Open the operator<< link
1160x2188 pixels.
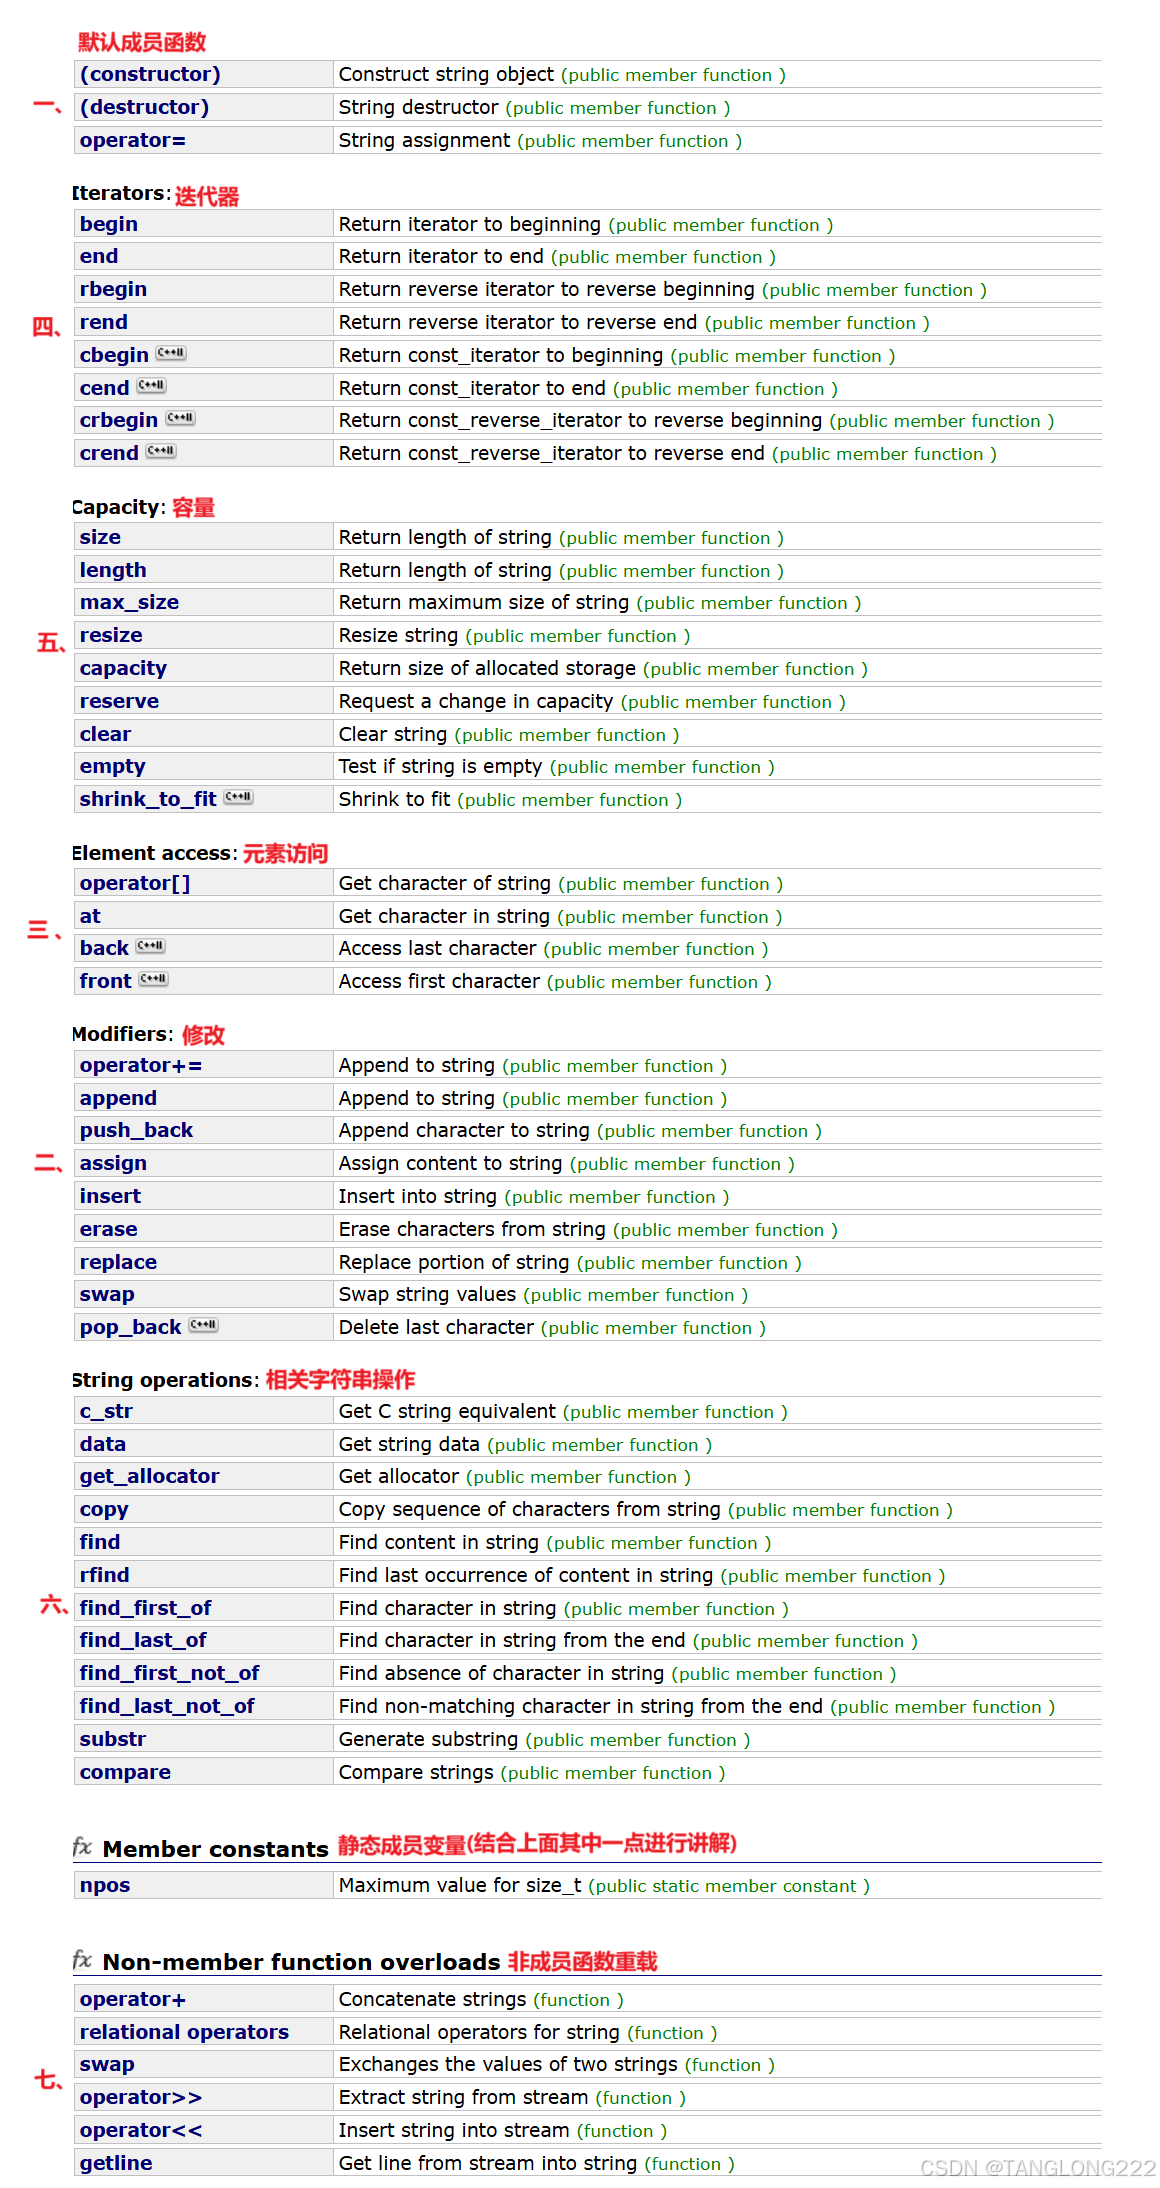(141, 2130)
